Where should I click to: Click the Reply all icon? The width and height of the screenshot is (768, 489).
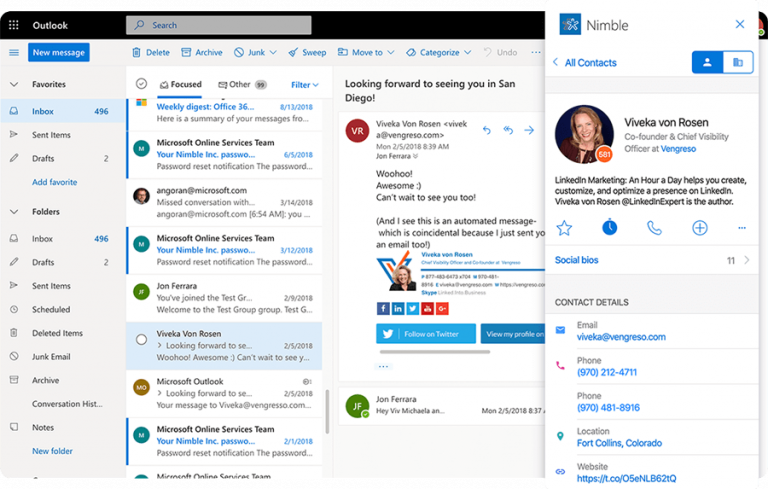508,130
